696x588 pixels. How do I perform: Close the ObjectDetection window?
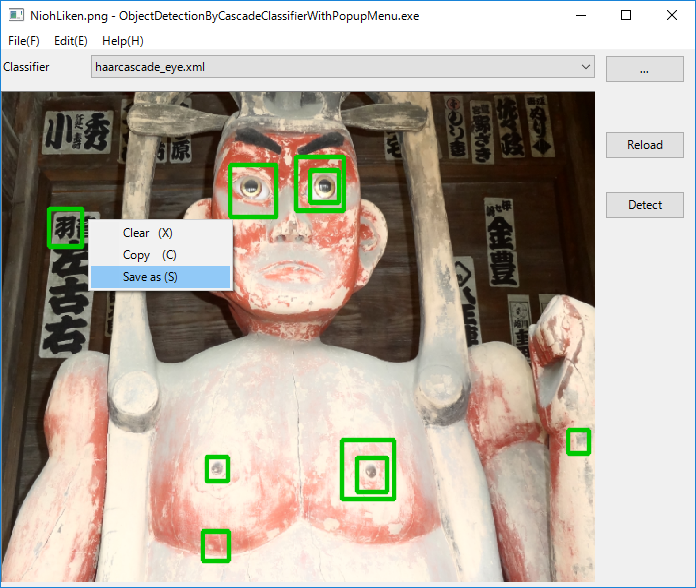coord(672,16)
